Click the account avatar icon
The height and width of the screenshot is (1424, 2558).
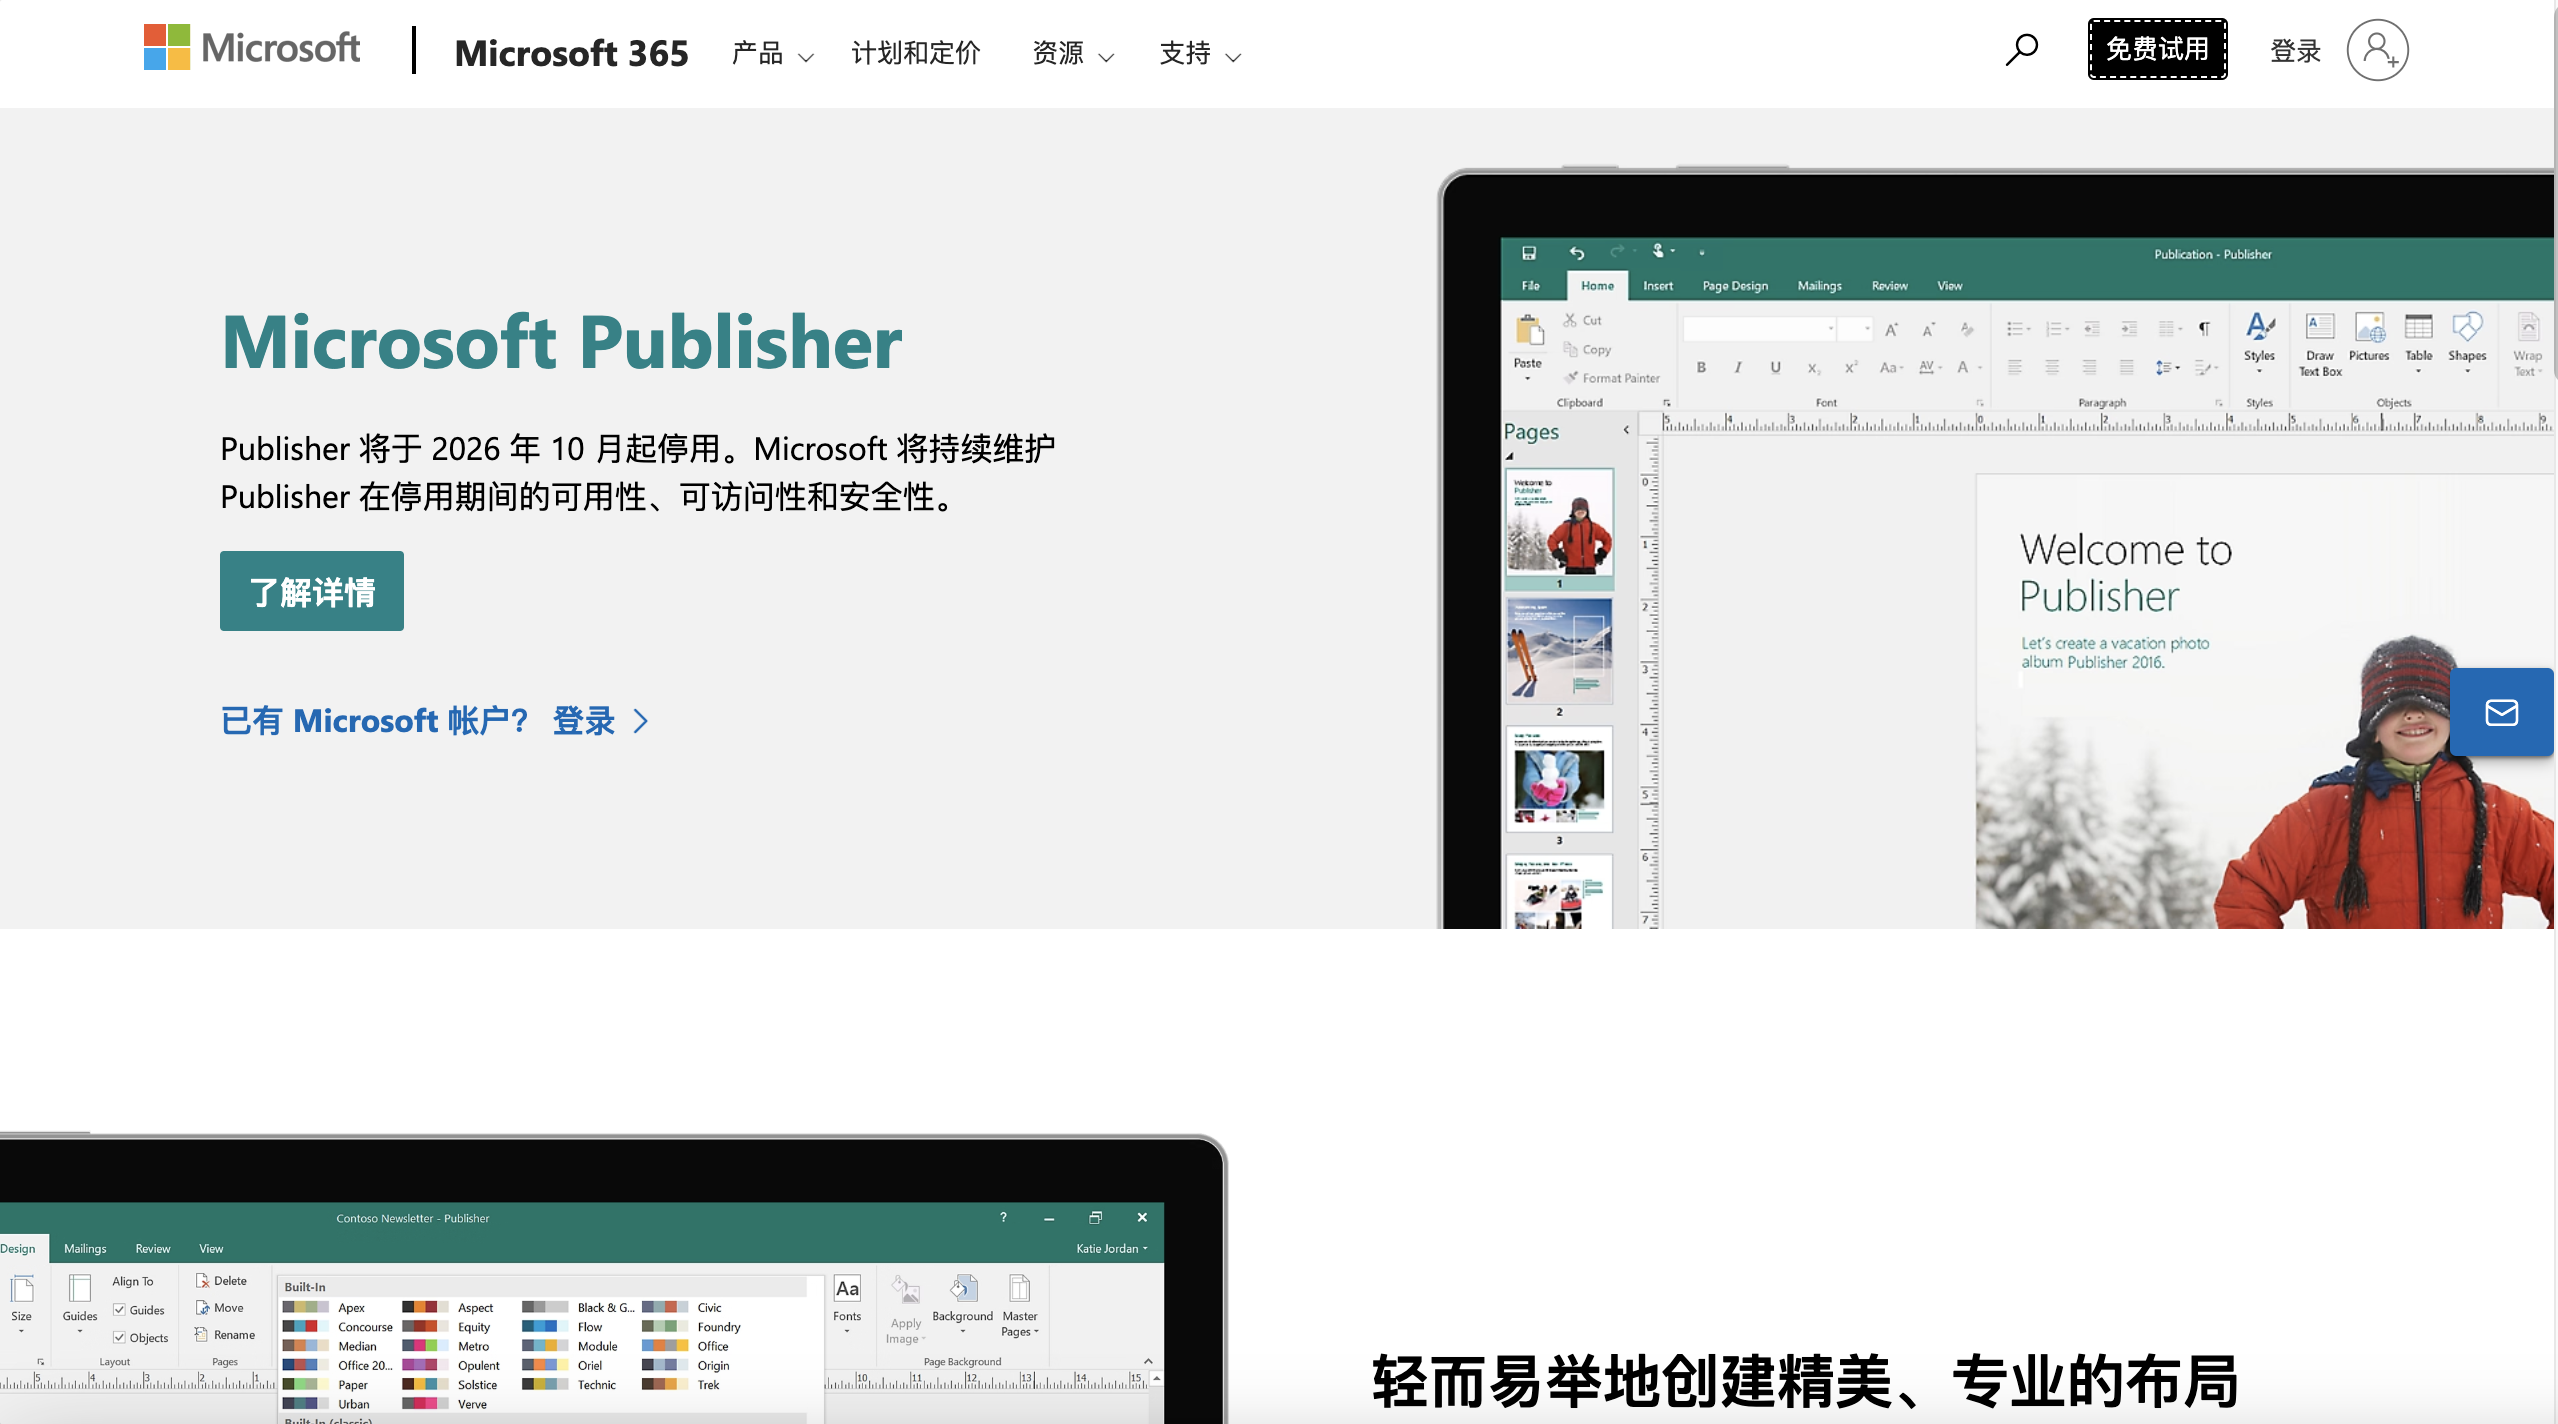pos(2377,50)
